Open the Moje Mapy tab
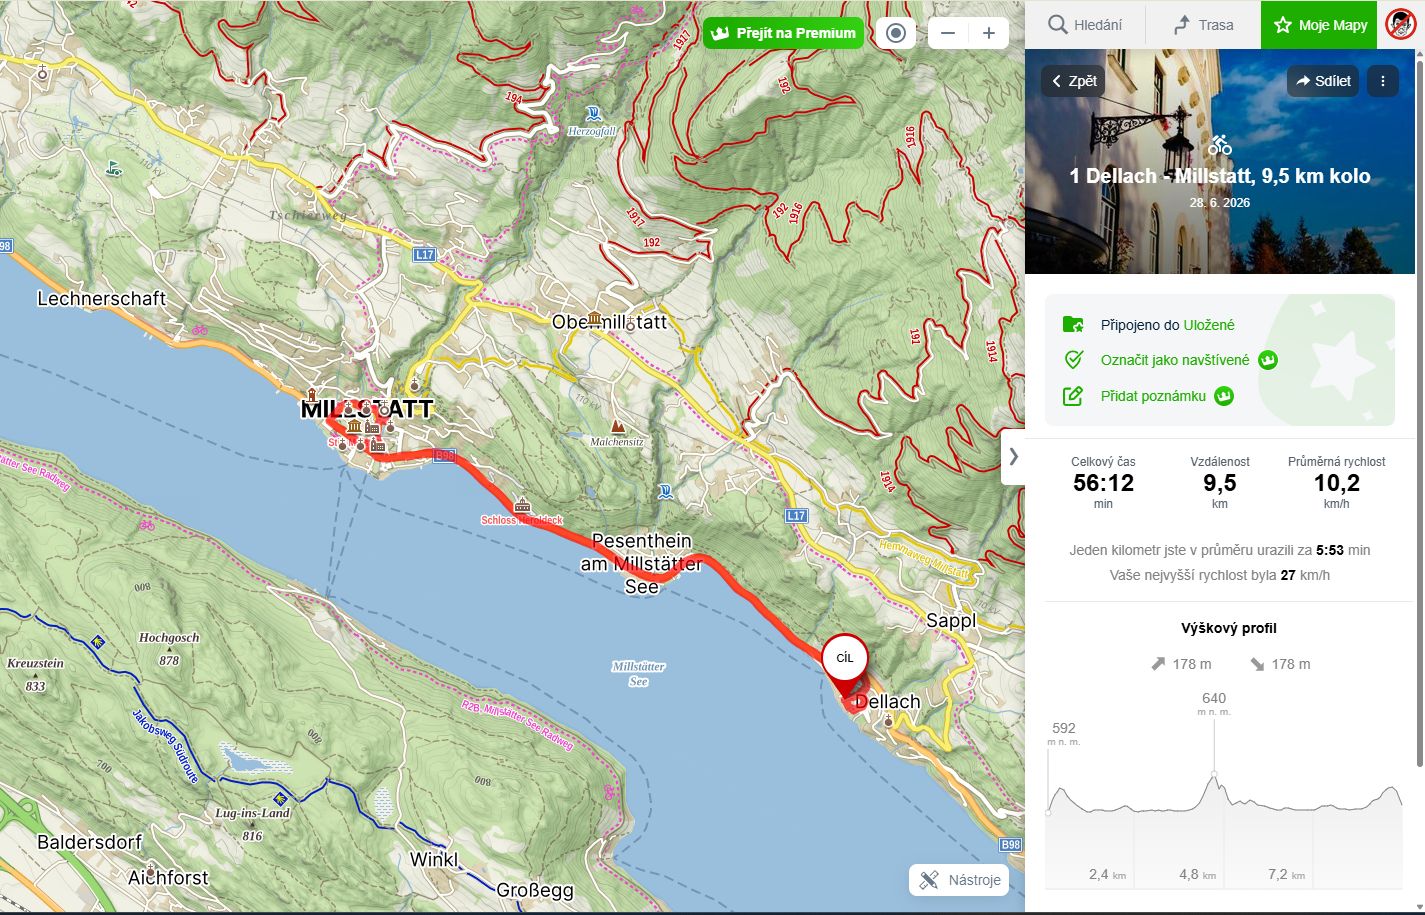The height and width of the screenshot is (915, 1425). (1319, 25)
